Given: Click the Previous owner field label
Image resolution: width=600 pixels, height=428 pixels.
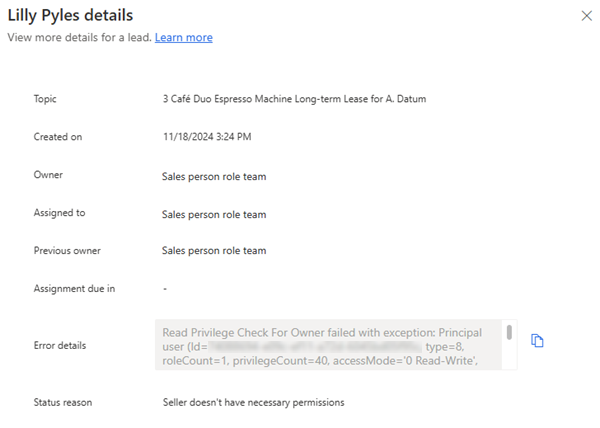Looking at the screenshot, I should (67, 250).
